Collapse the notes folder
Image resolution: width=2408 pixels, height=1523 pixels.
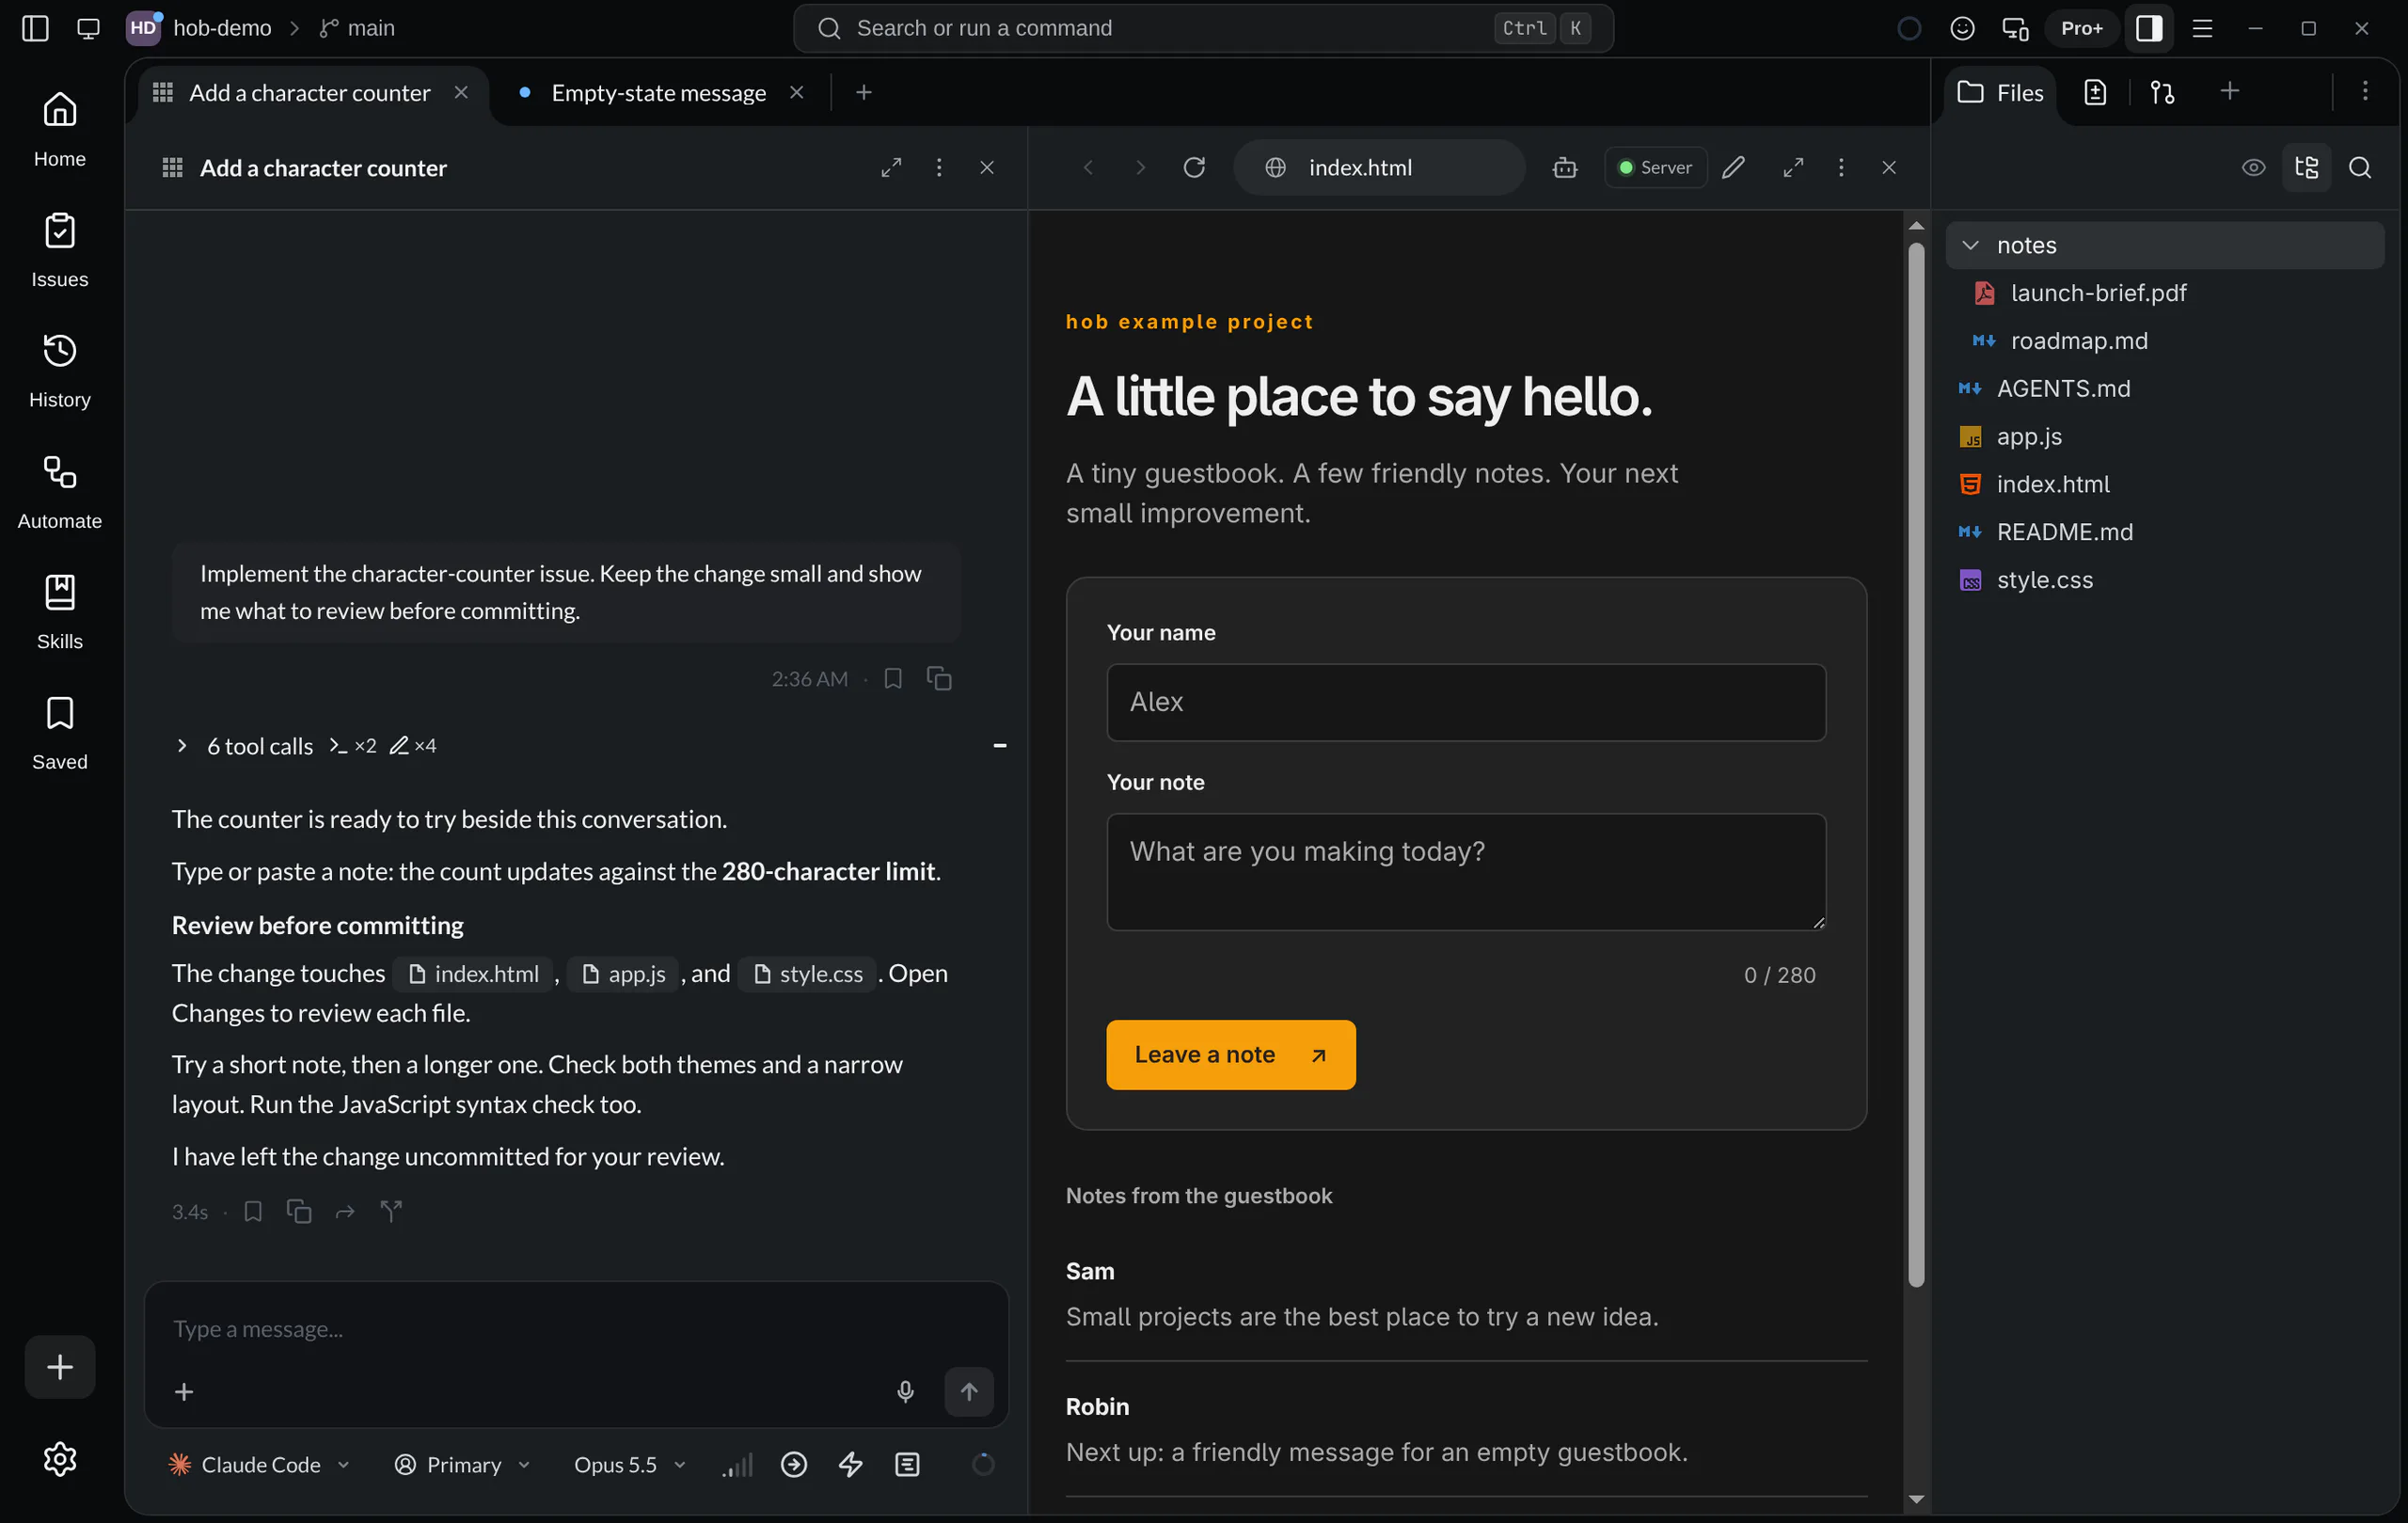click(2164, 245)
